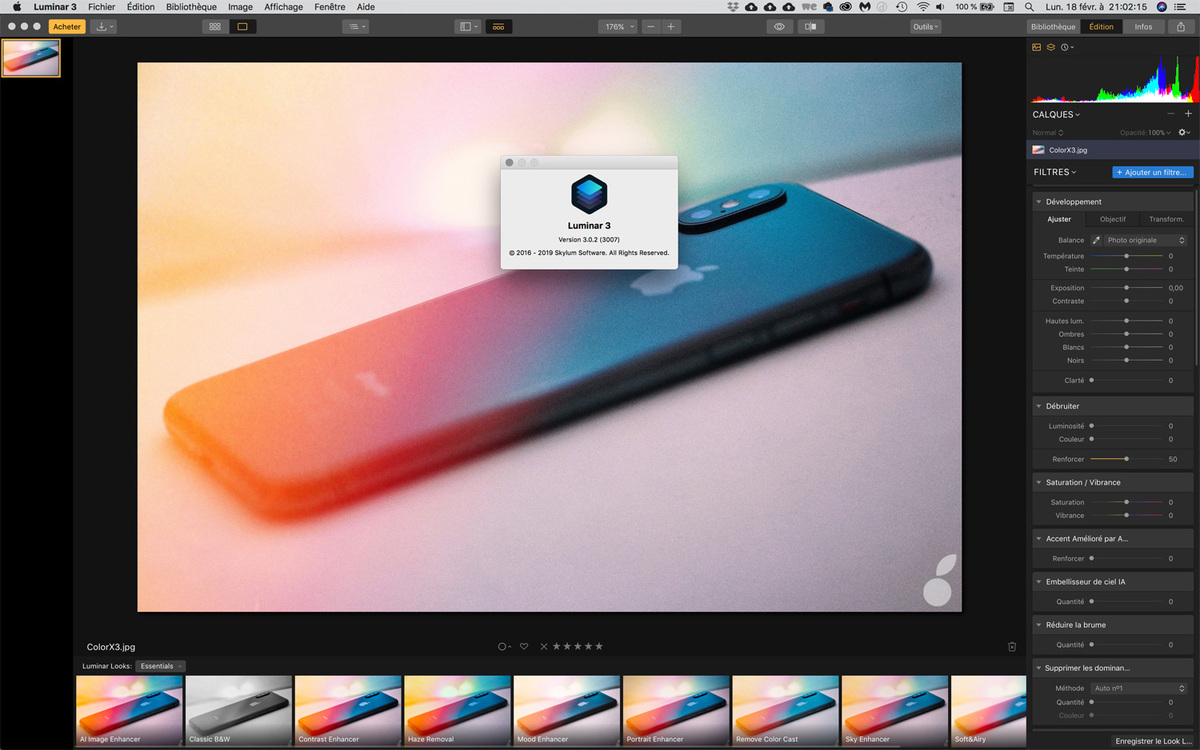
Task: Open Wi-Fi status in menu bar
Action: [922, 7]
